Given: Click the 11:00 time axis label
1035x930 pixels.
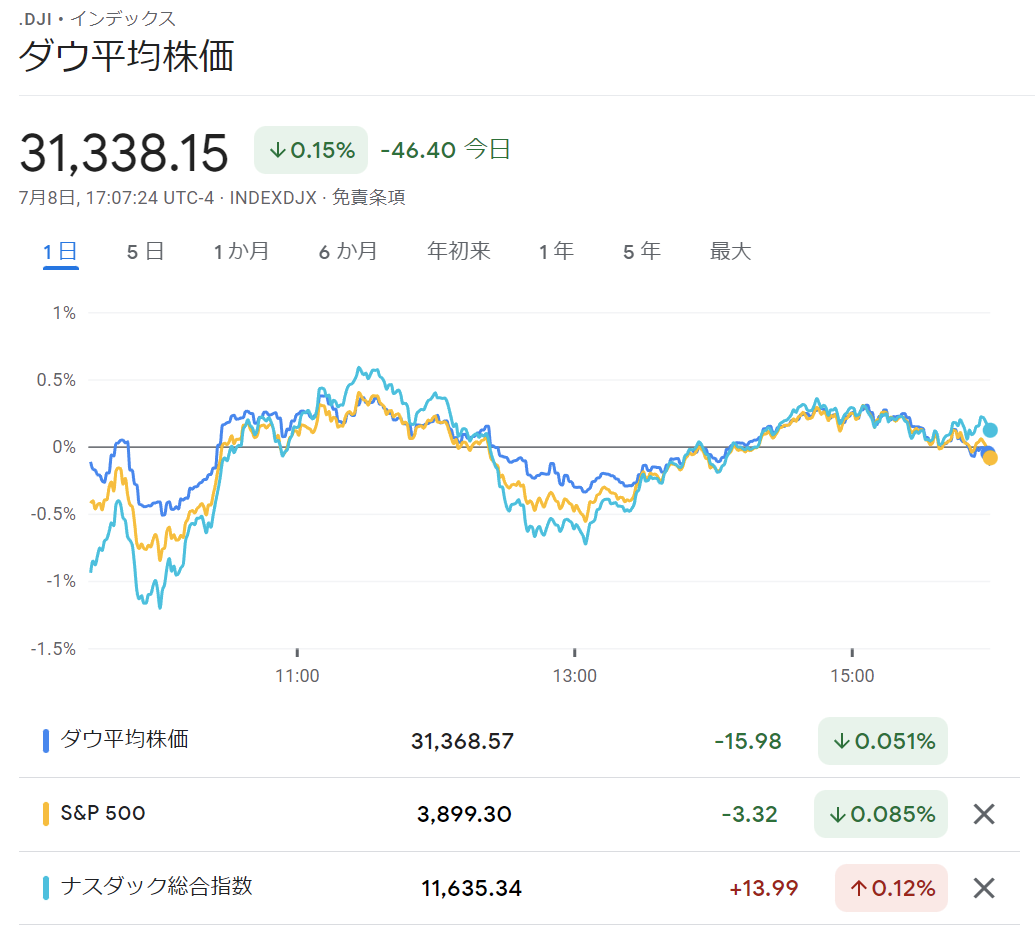Looking at the screenshot, I should (x=297, y=676).
